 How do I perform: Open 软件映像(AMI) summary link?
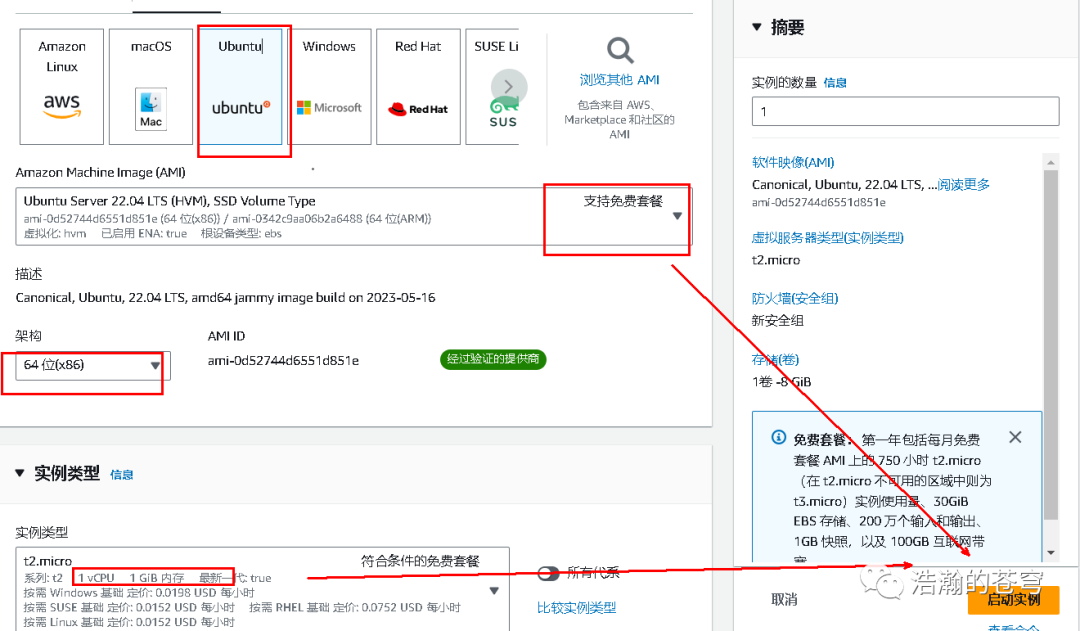click(793, 163)
